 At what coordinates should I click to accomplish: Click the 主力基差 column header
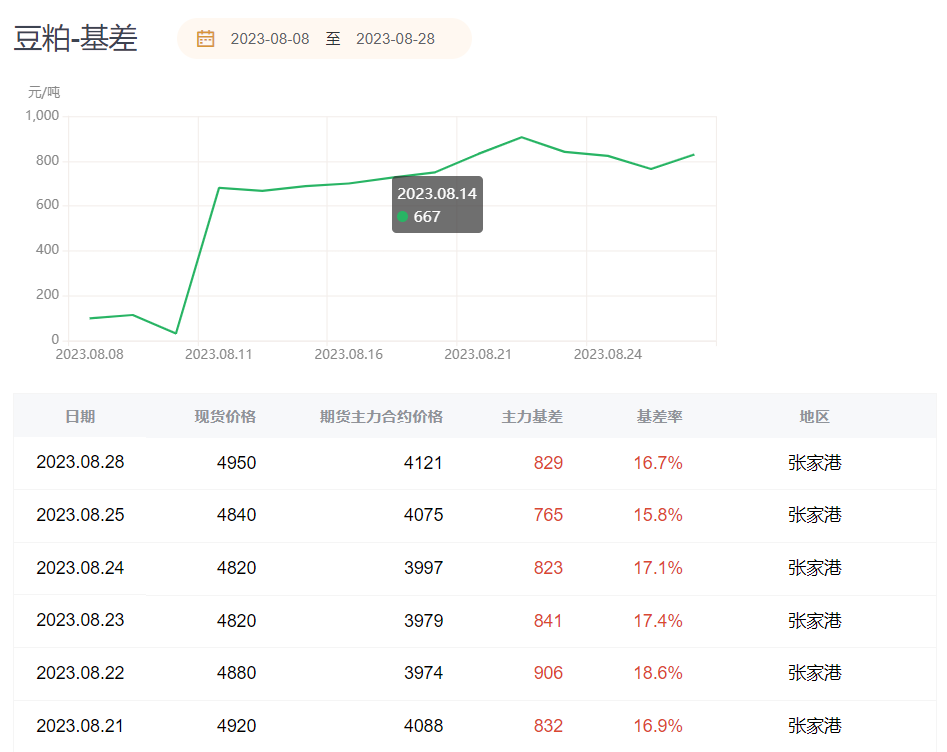(x=532, y=416)
